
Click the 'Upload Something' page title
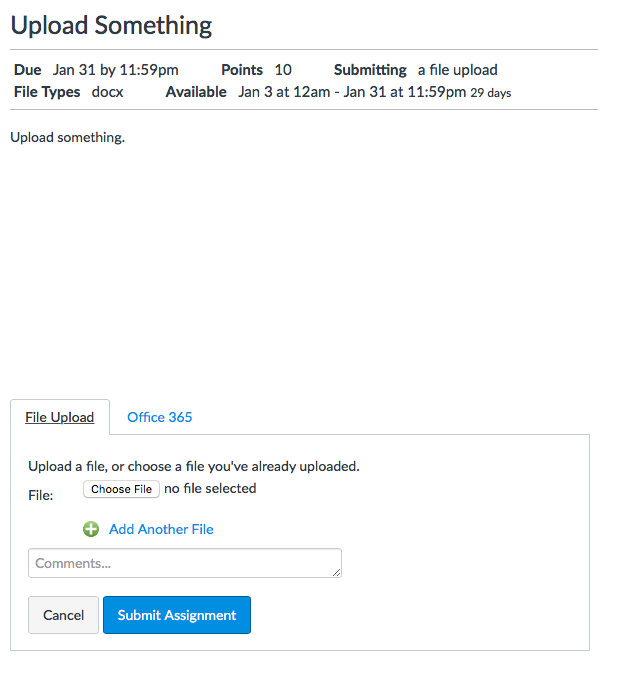click(111, 25)
